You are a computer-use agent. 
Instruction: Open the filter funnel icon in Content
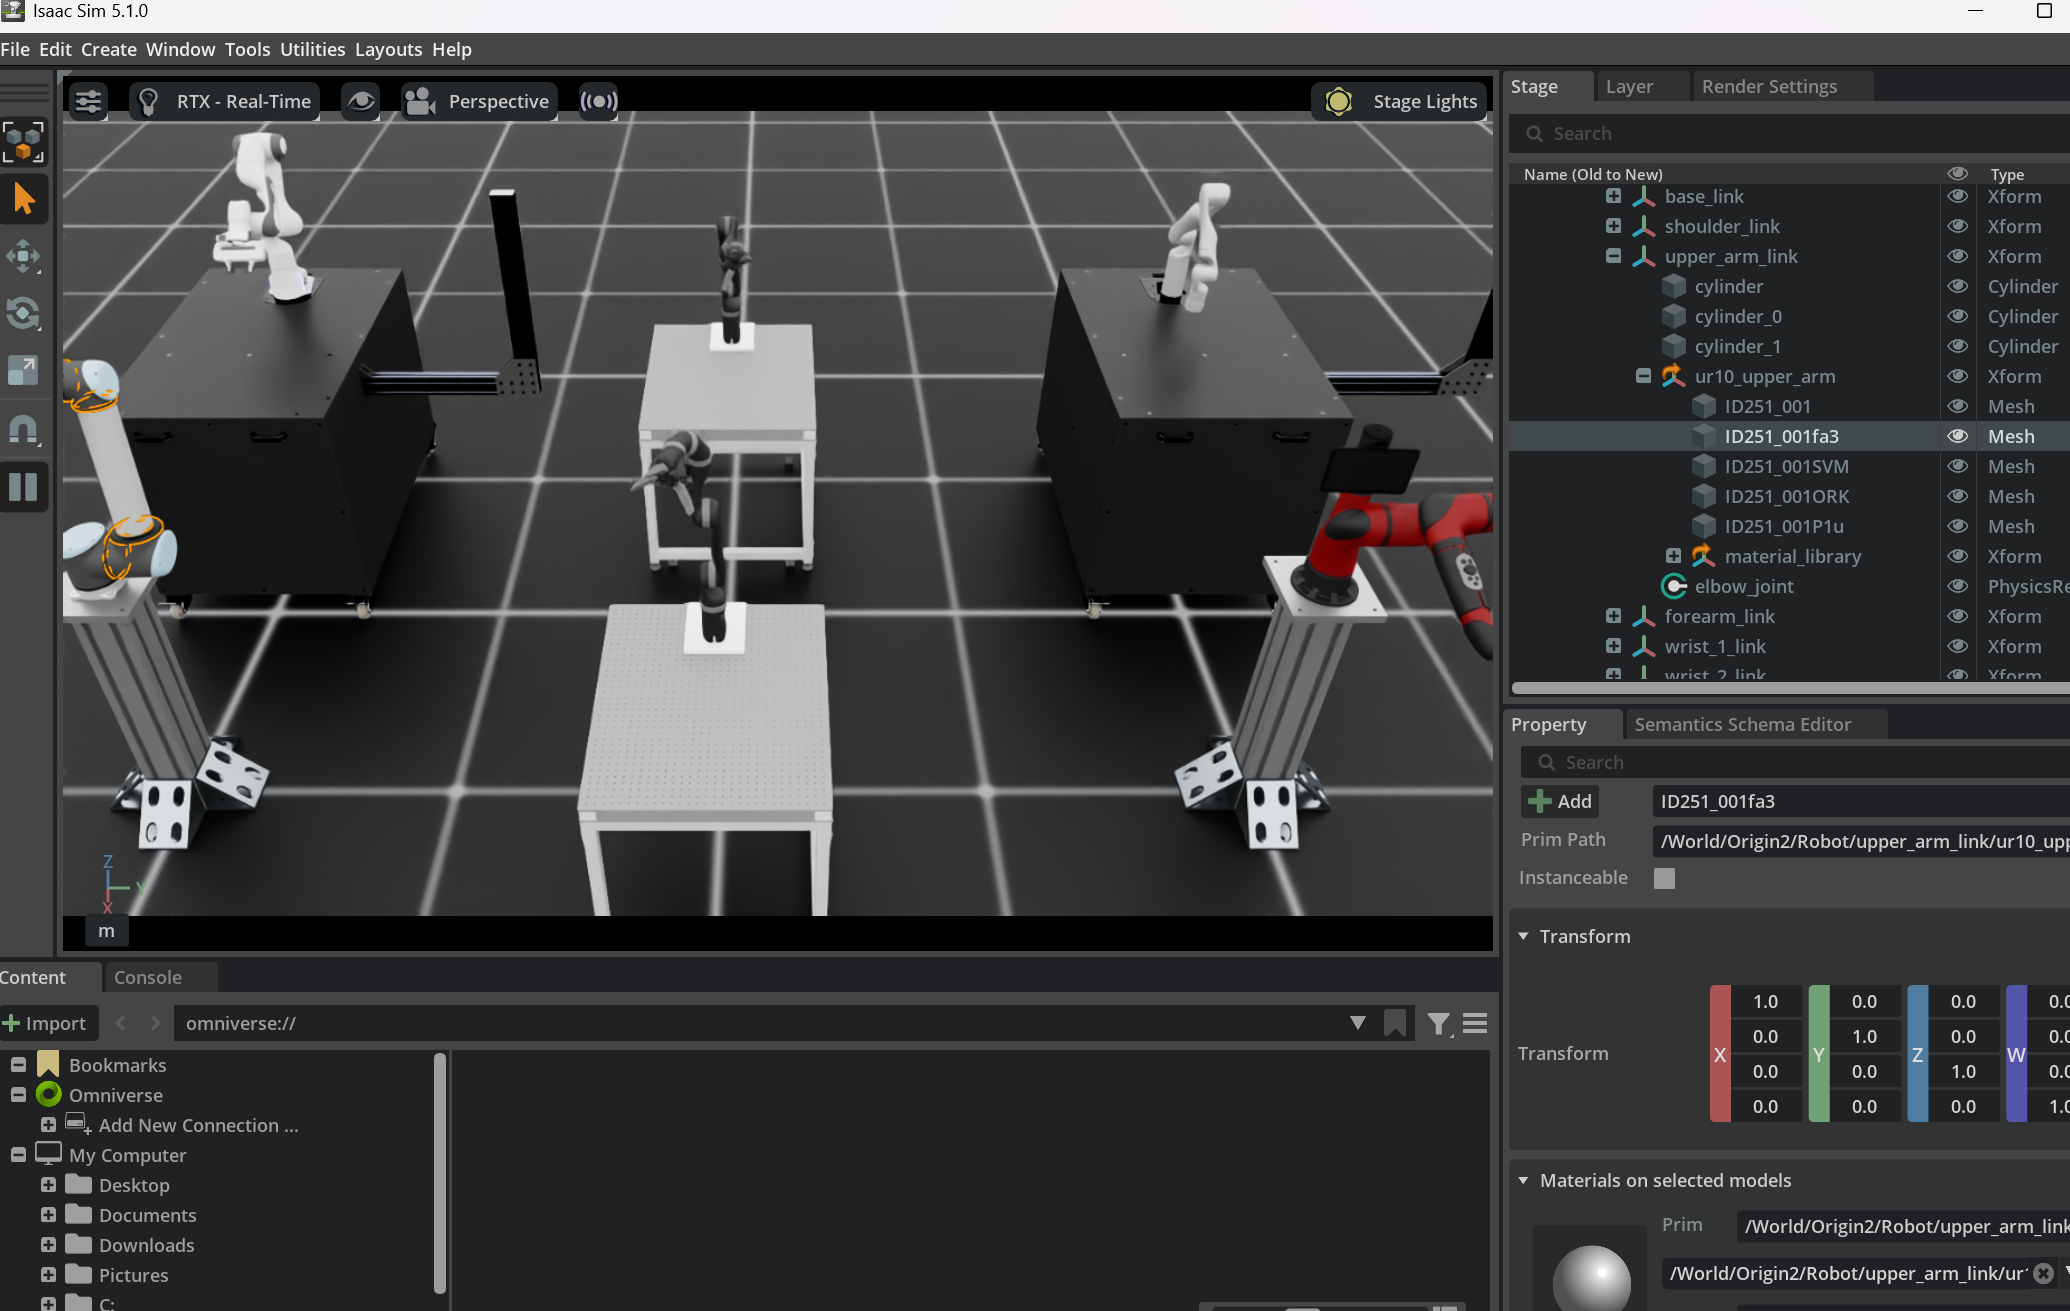point(1438,1023)
